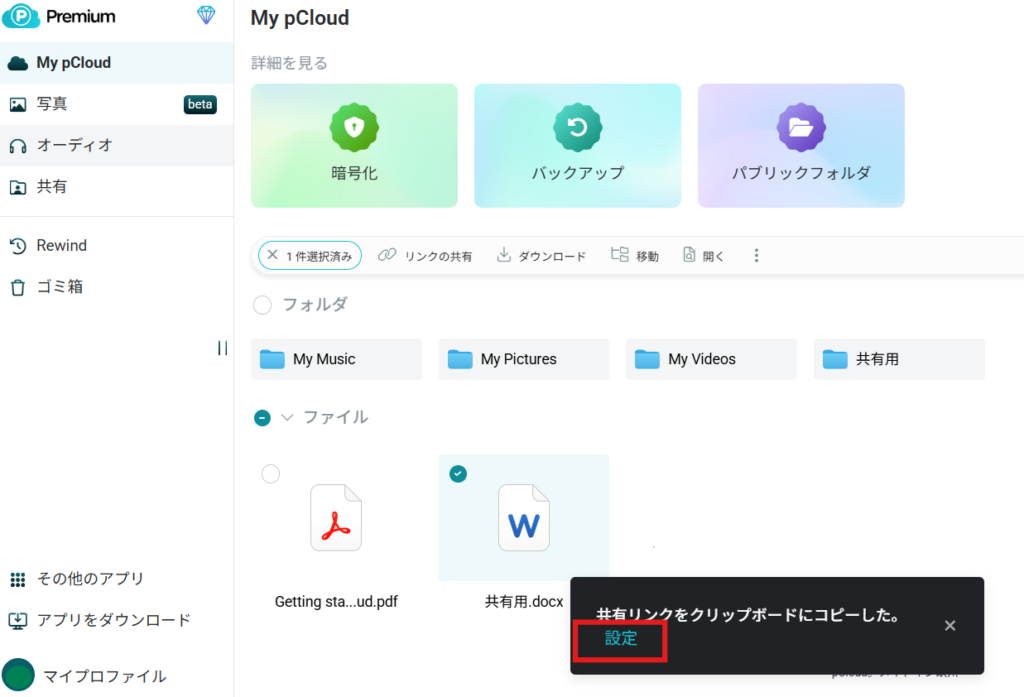Go to 写真 in the sidebar
This screenshot has width=1024, height=697.
click(52, 104)
